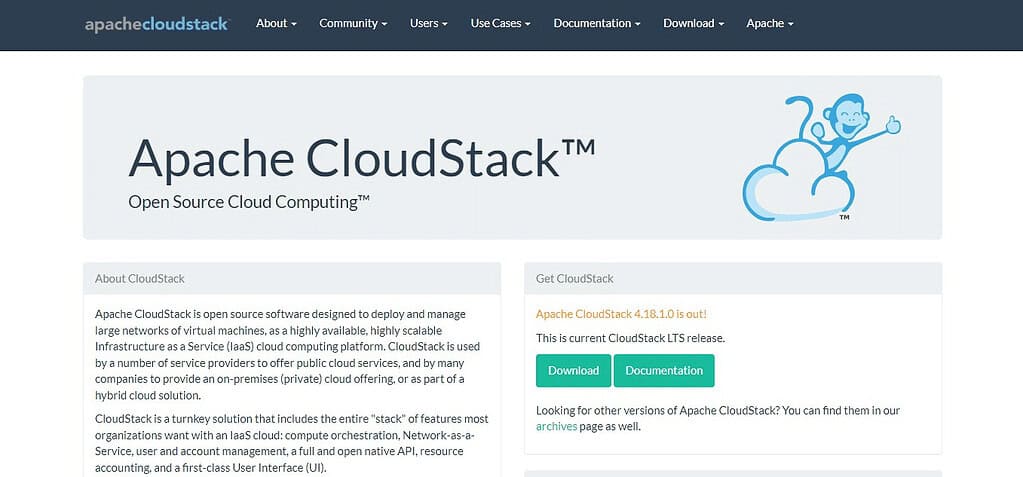Follow the archives link
This screenshot has width=1023, height=477.
coord(557,427)
